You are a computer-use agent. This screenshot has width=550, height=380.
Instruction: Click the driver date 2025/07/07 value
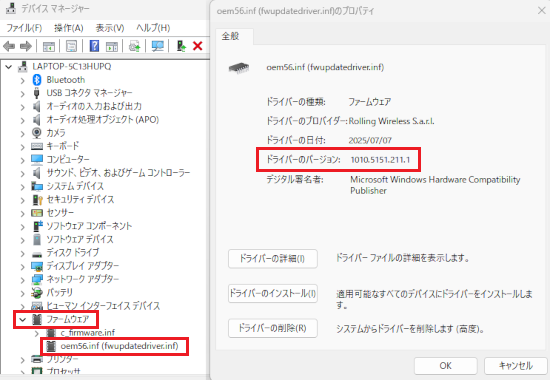tap(370, 140)
